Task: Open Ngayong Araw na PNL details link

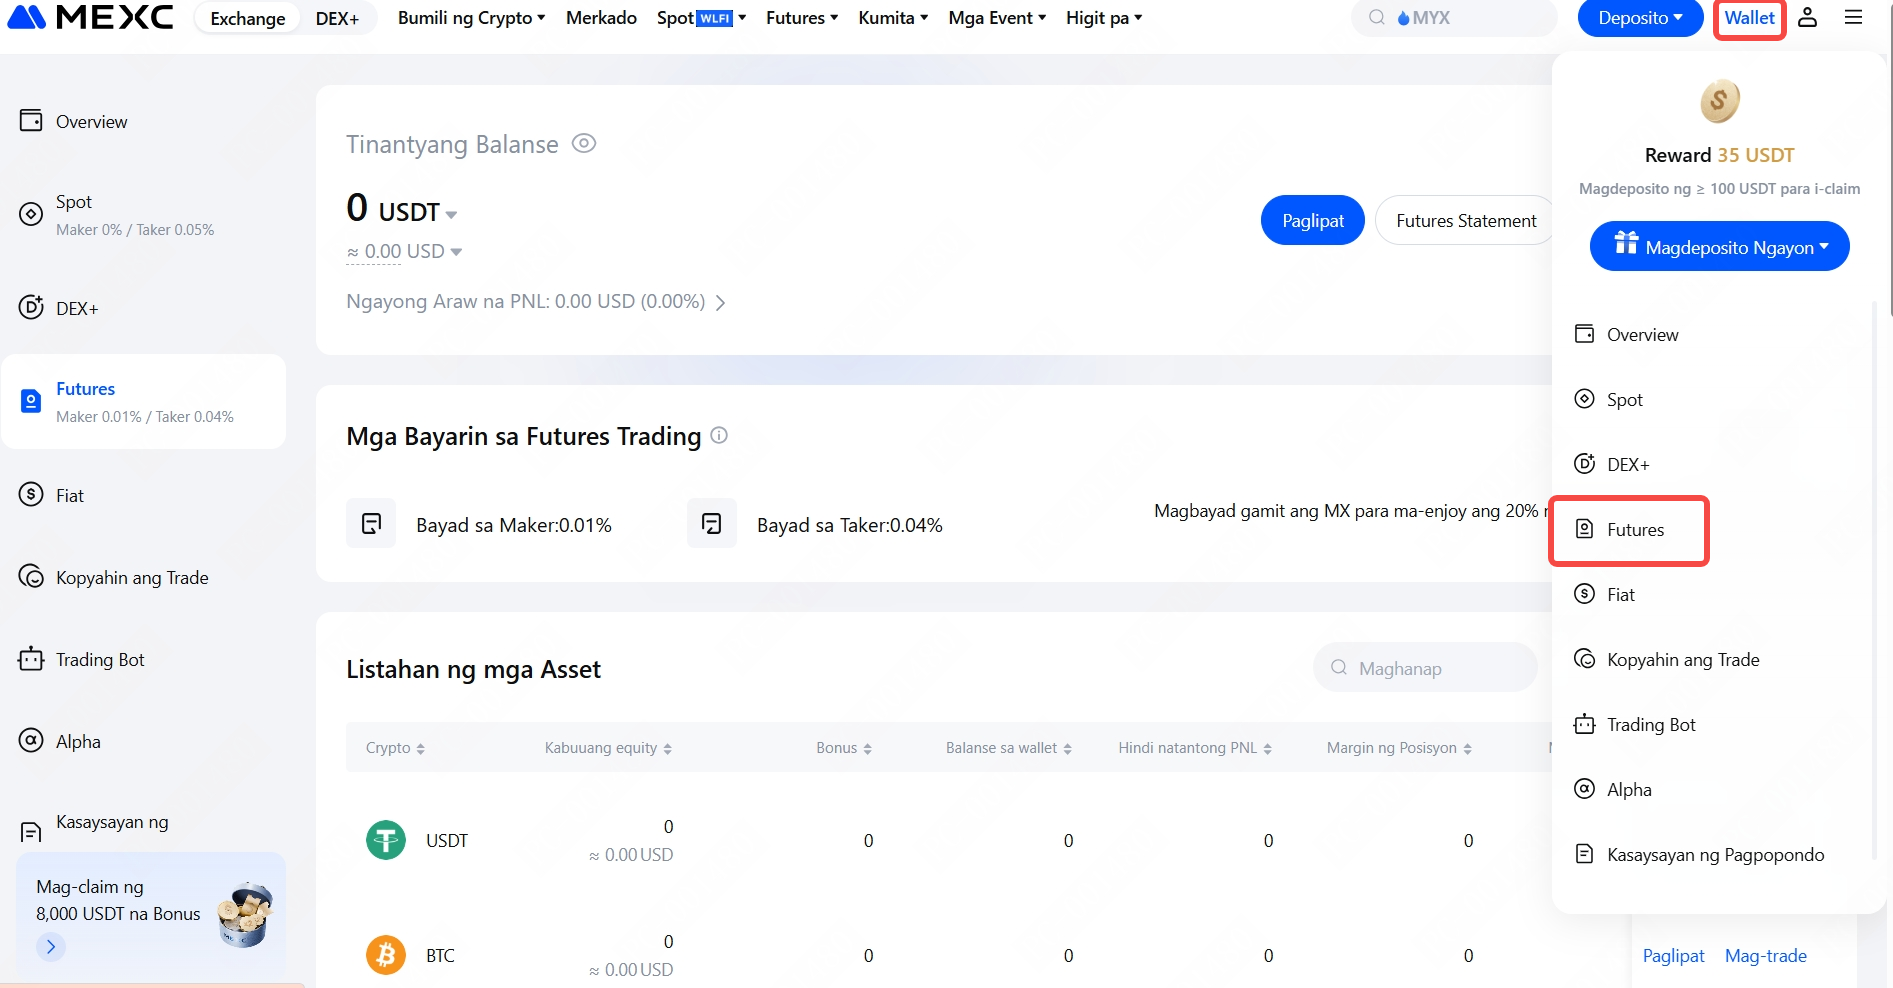Action: click(536, 301)
